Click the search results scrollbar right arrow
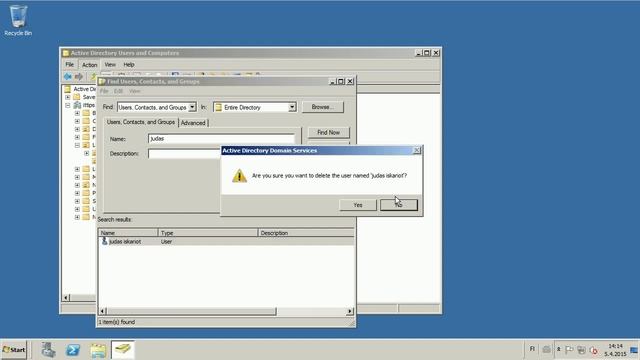Screen dimensions: 640x360 [350, 311]
